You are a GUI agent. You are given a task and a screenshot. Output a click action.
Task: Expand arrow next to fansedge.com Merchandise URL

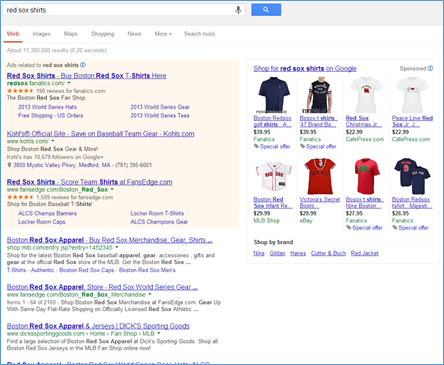pos(150,294)
